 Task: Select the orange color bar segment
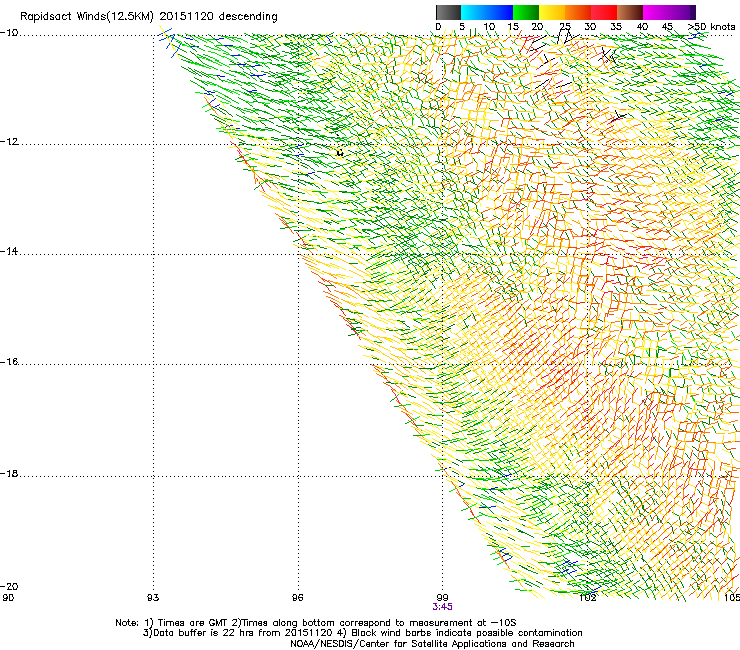point(578,12)
